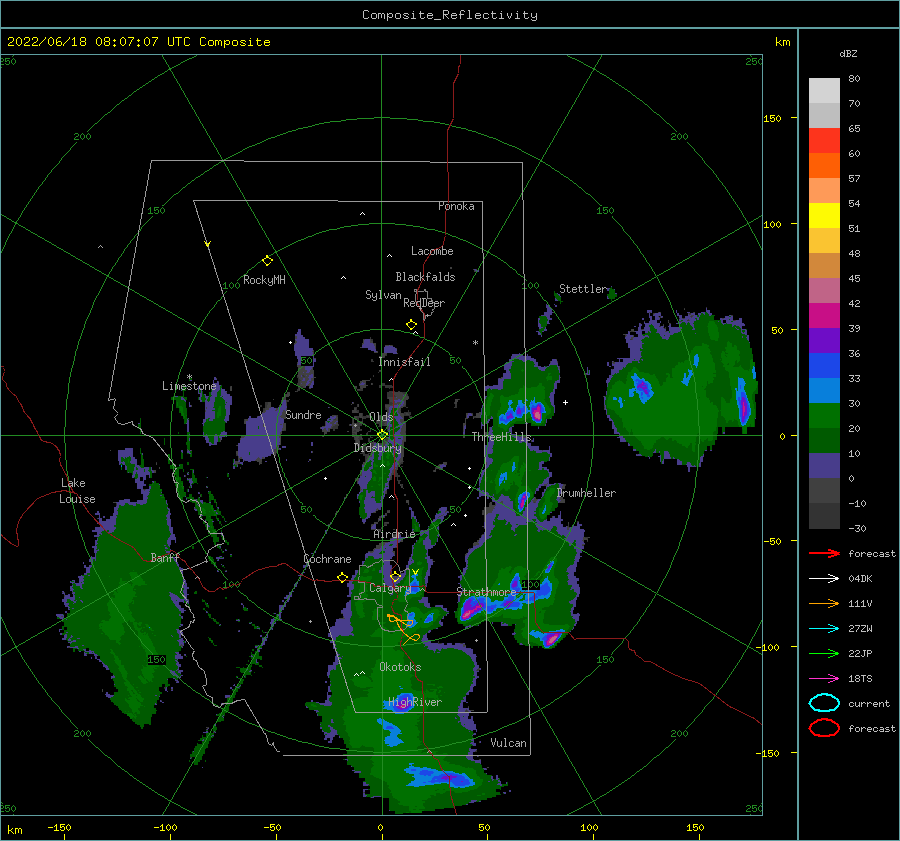Screen dimensions: 900x841
Task: Click the Sundre city label
Action: click(x=304, y=414)
